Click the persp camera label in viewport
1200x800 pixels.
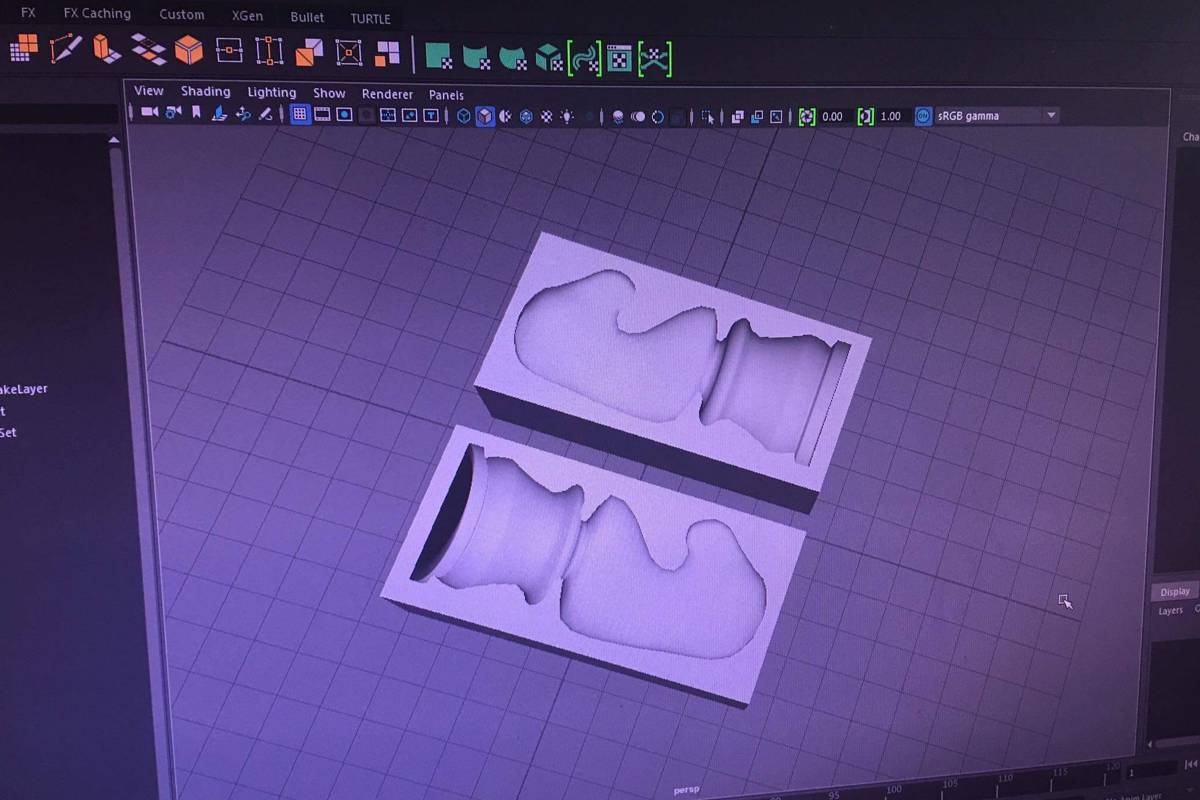[686, 789]
